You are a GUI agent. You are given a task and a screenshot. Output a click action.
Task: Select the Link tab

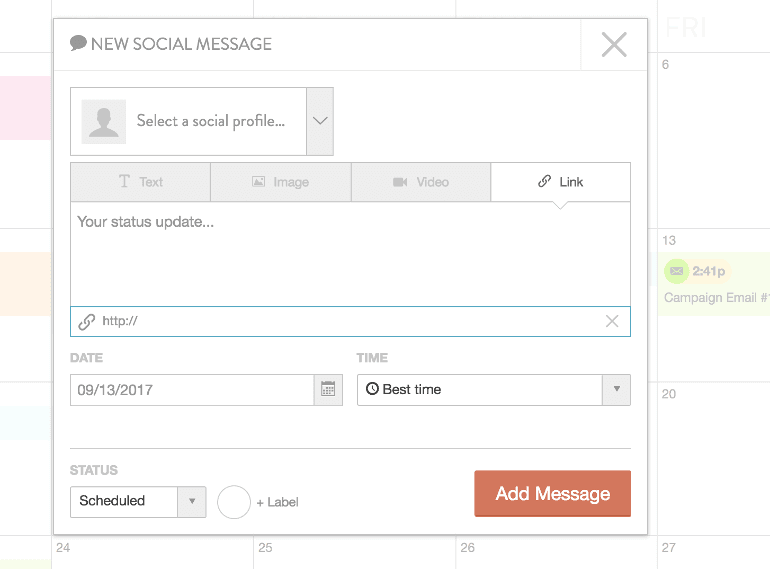pyautogui.click(x=560, y=182)
